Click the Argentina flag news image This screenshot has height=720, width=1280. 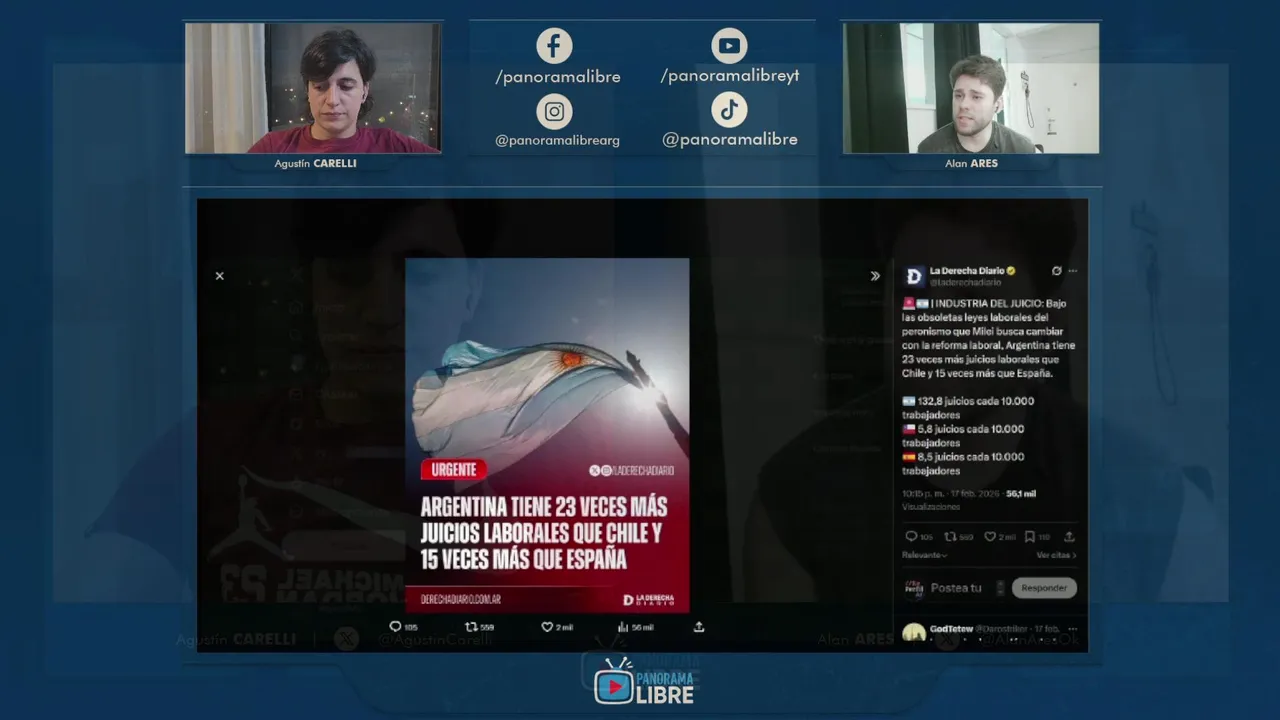(x=547, y=436)
